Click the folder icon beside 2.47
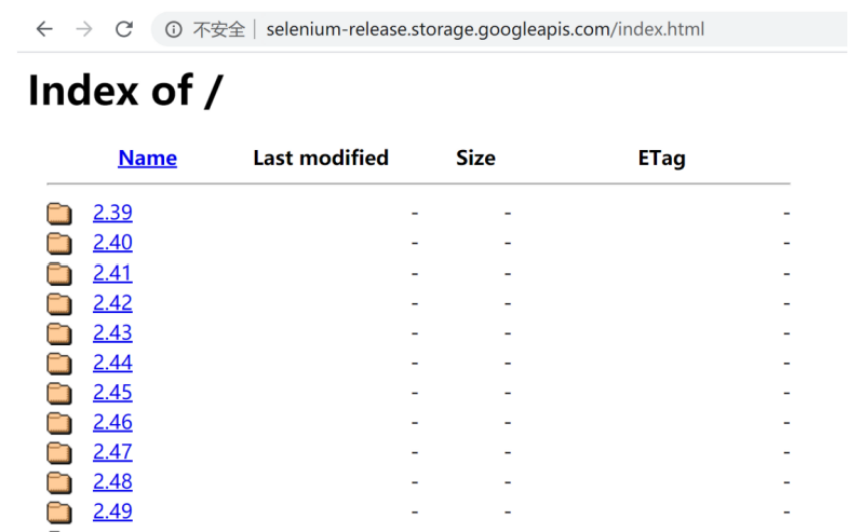The image size is (850, 532). coord(60,453)
